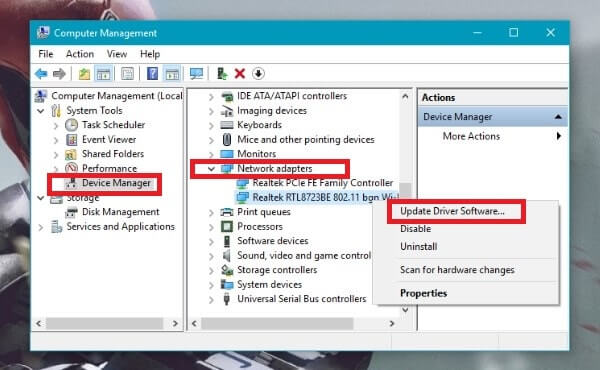Open the View menu

(117, 54)
